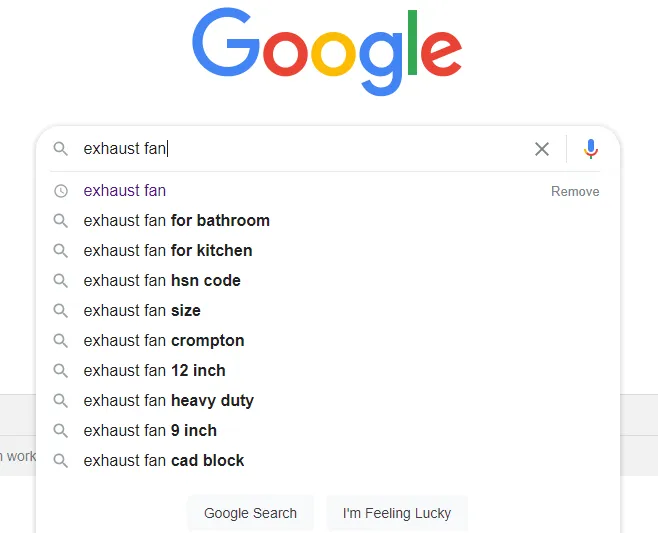
Task: Click the clock history icon beside exhaust fan
Action: pos(61,191)
